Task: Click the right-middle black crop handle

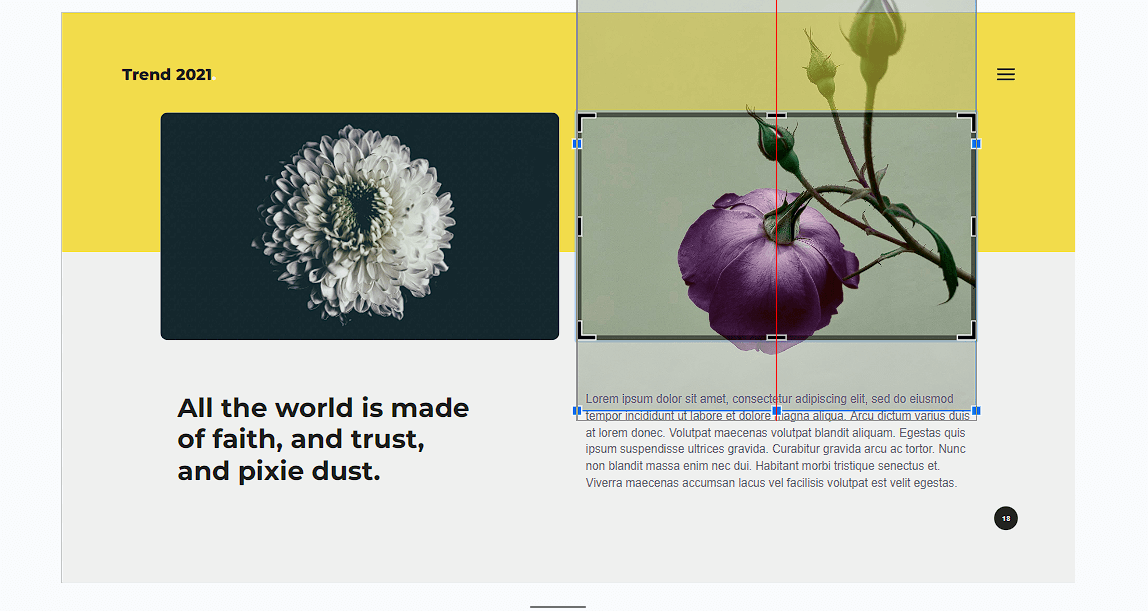Action: coord(974,227)
